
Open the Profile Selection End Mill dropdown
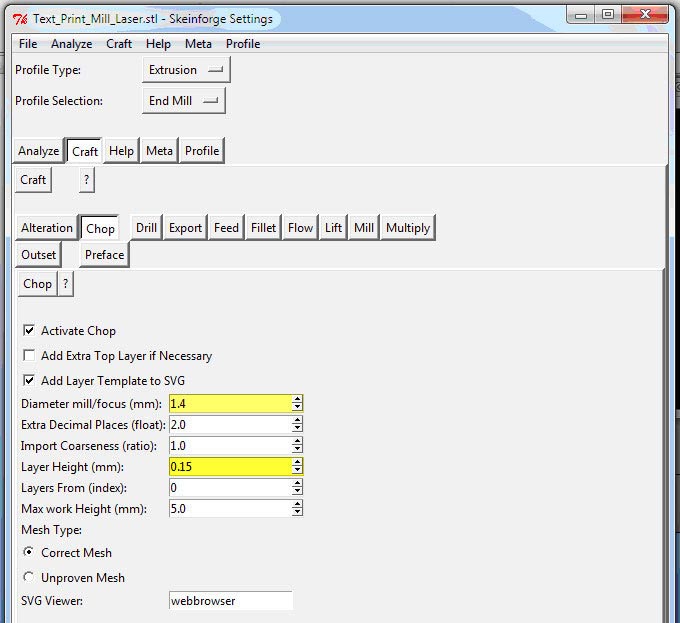pyautogui.click(x=184, y=101)
